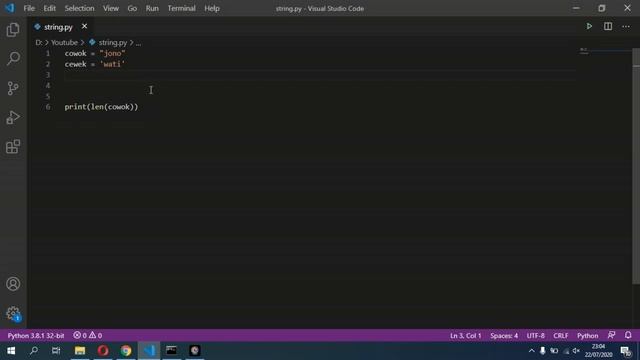Open the Manage gear icon
Viewport: 640px width, 360px height.
pos(13,313)
